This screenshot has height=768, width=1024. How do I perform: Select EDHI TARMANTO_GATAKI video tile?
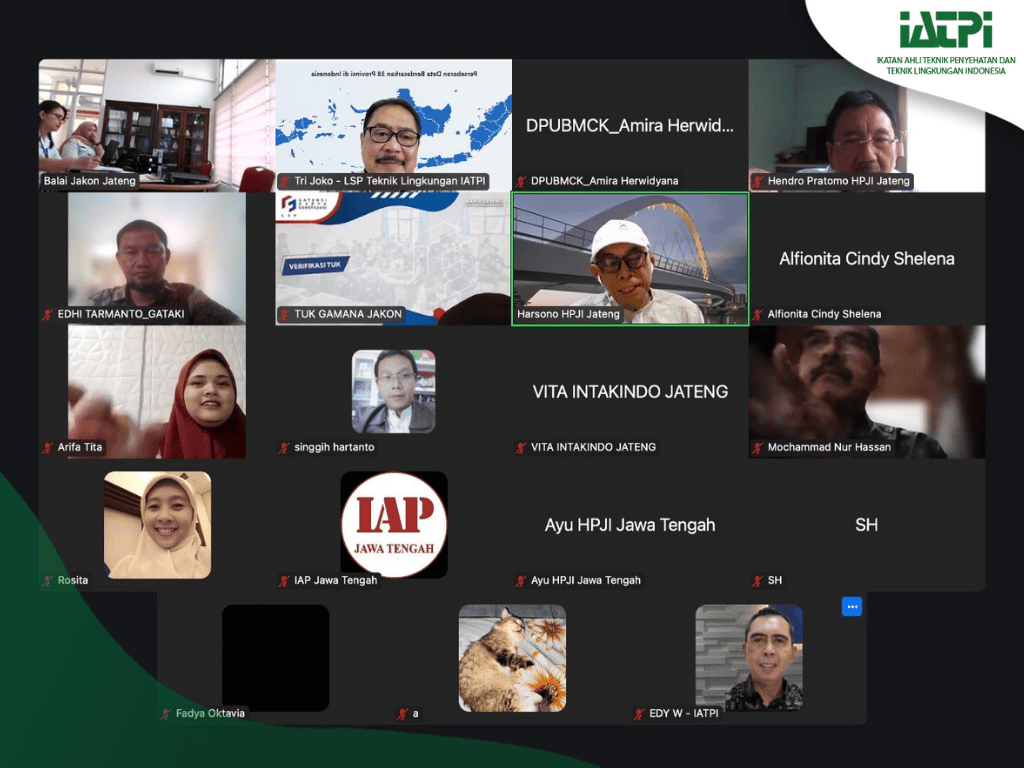[x=157, y=259]
